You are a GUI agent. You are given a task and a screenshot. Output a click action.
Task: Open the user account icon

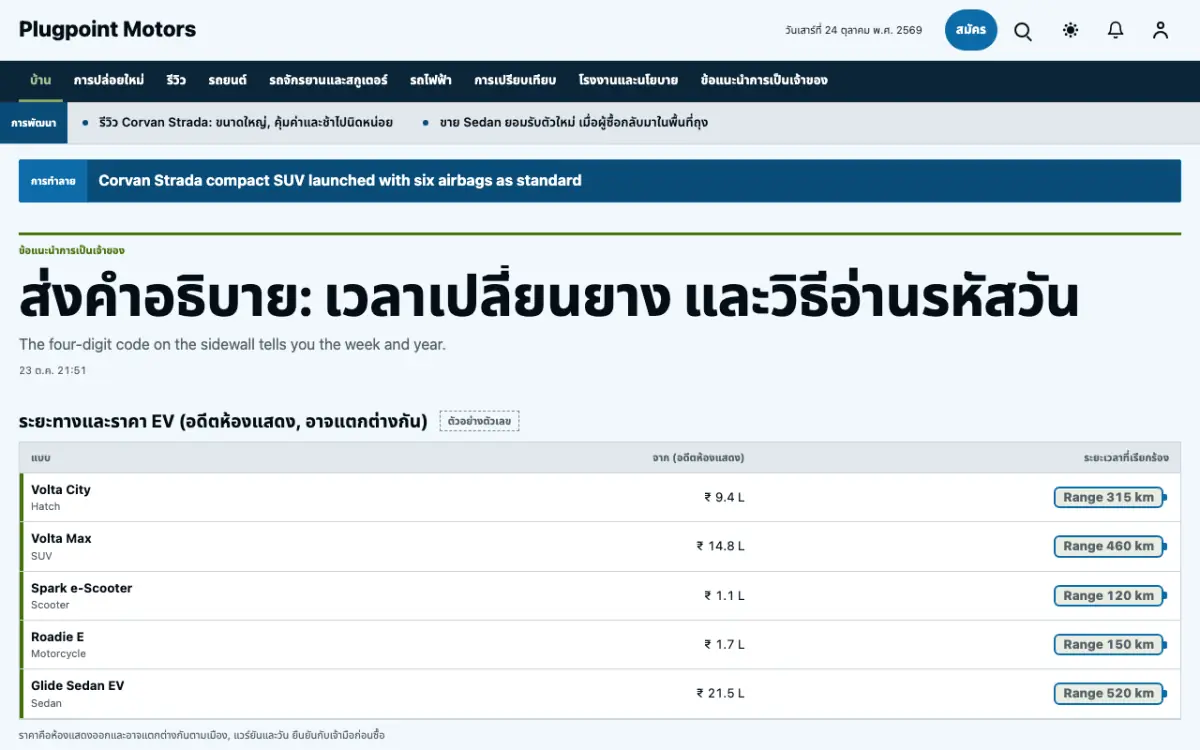[x=1160, y=30]
